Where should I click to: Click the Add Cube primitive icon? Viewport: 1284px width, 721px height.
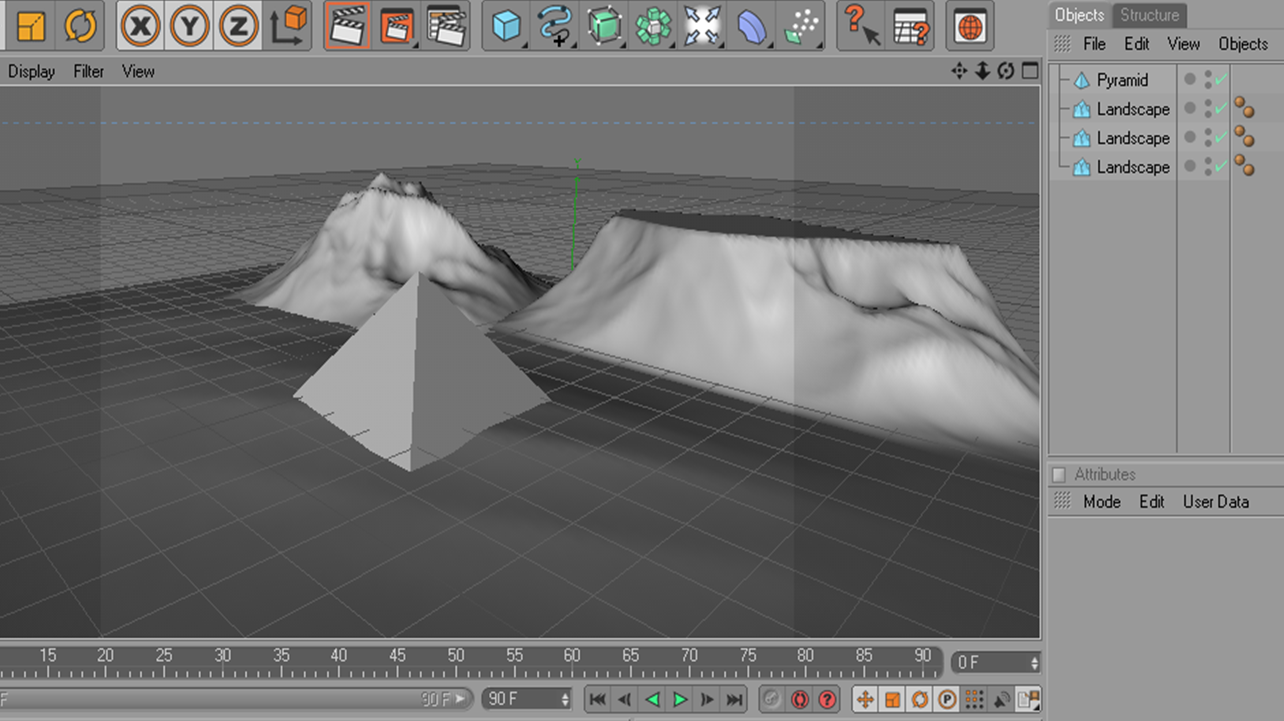coord(507,26)
